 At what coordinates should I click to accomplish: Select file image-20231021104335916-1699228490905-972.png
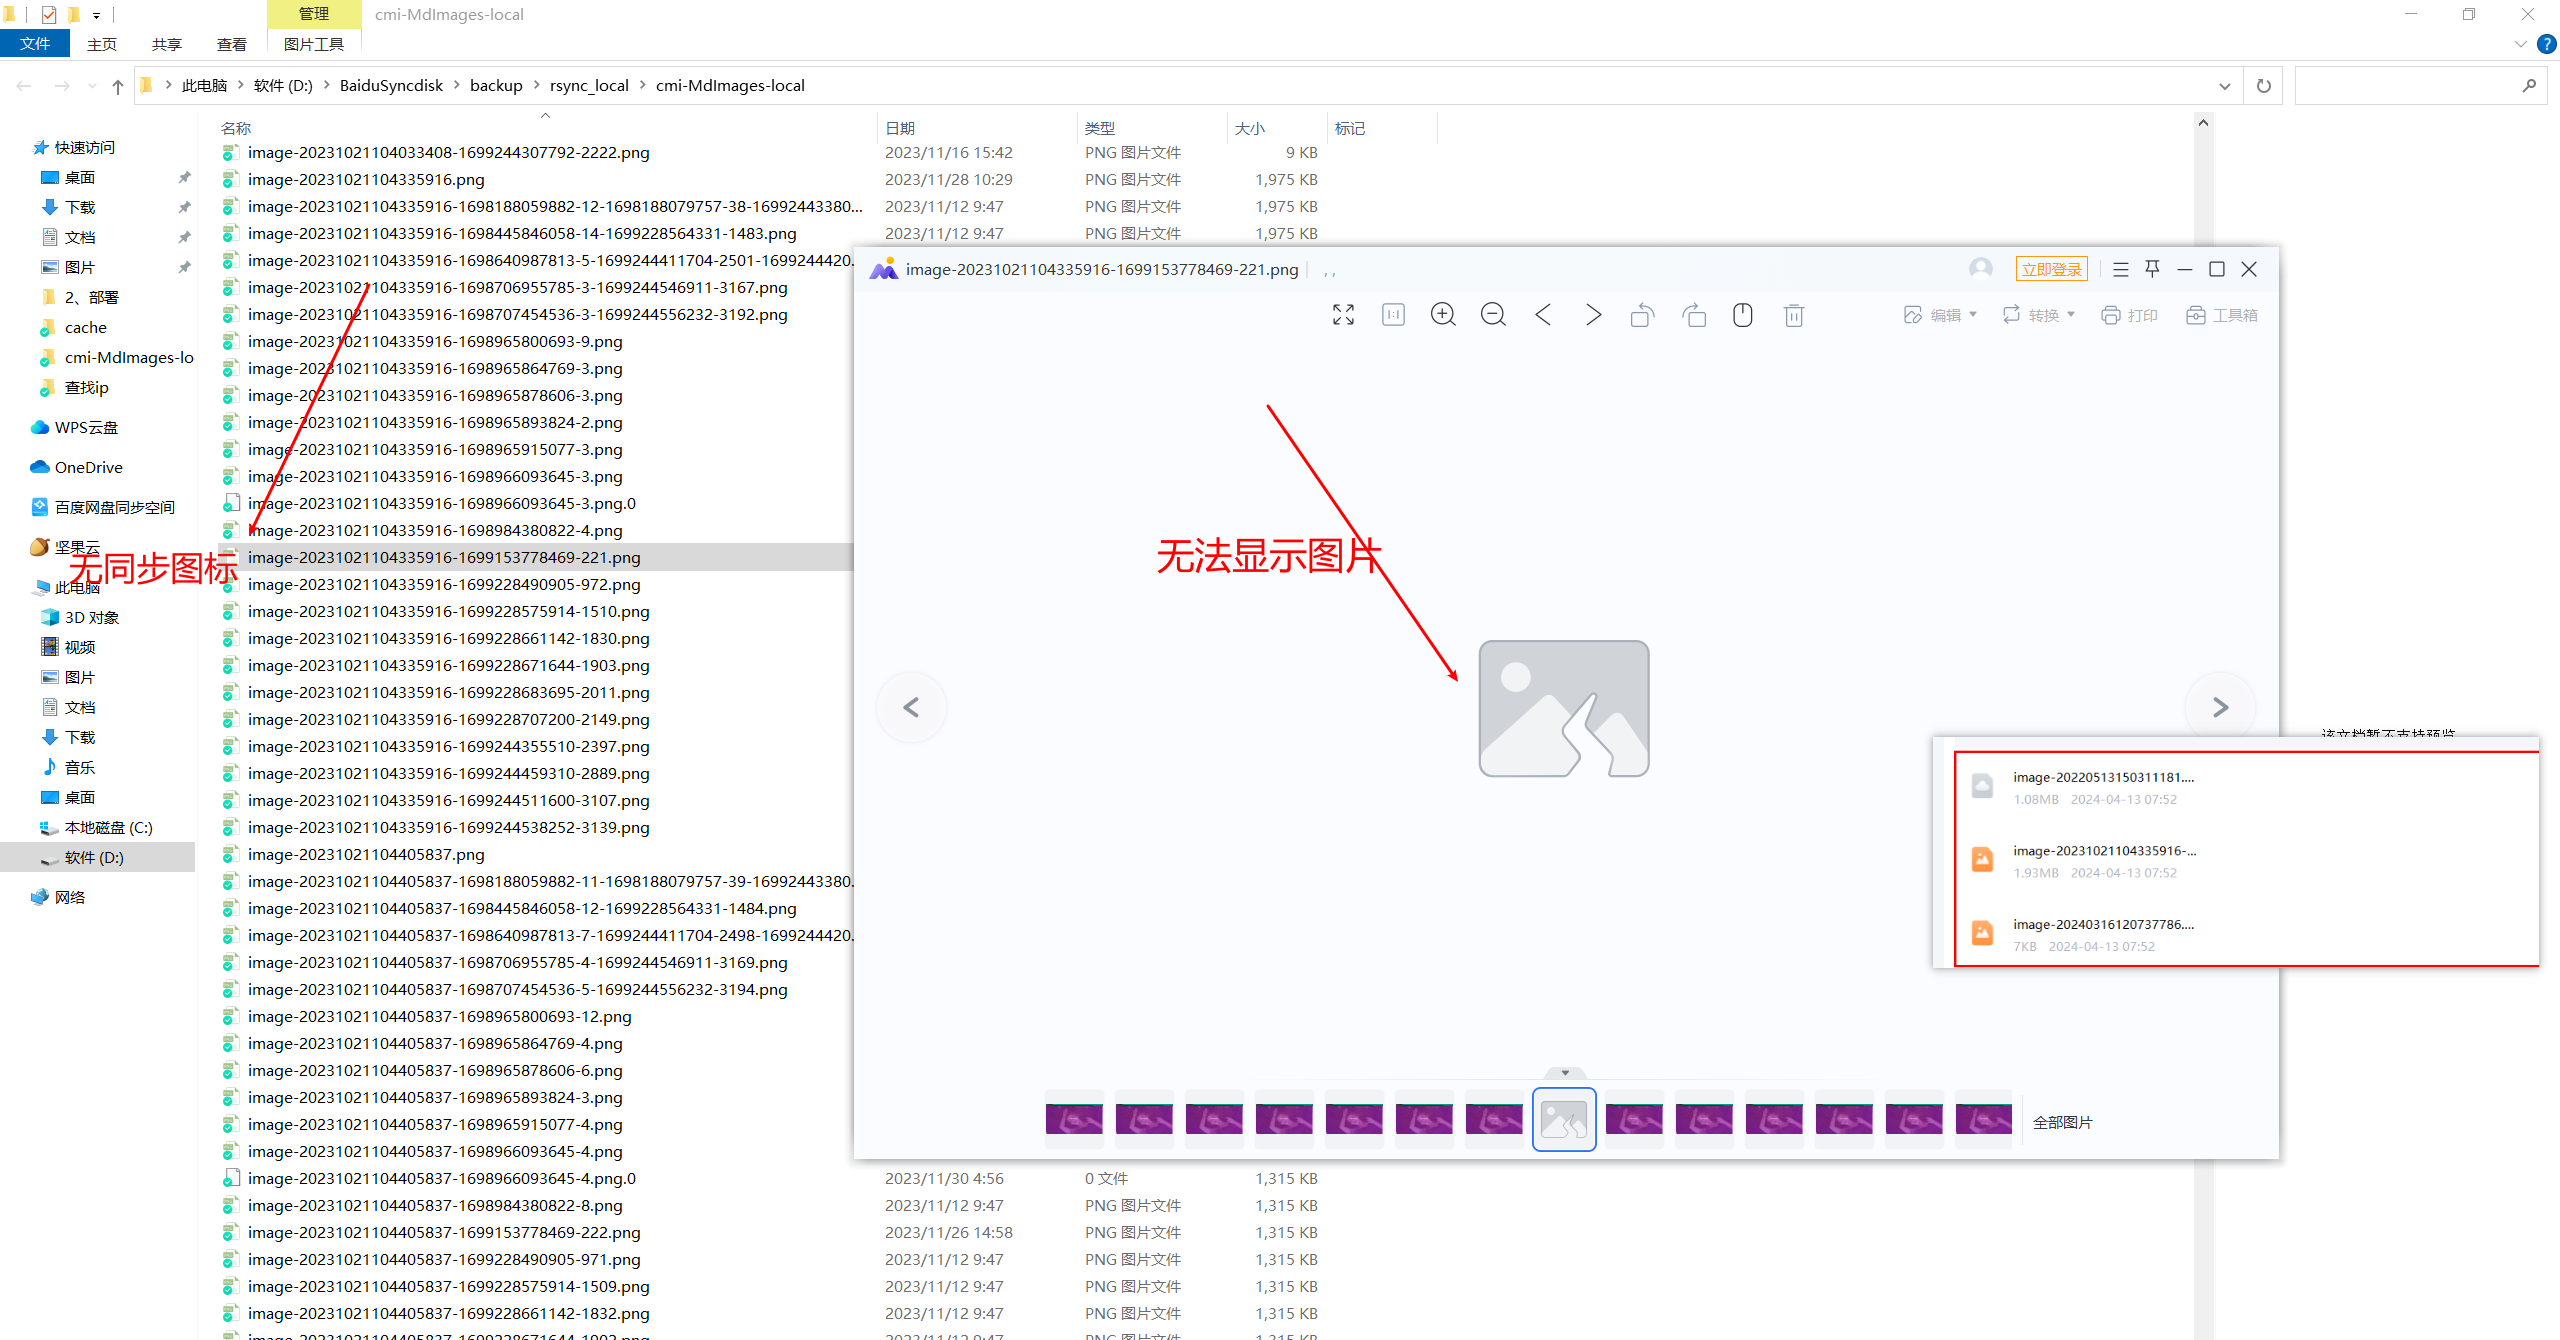[444, 584]
